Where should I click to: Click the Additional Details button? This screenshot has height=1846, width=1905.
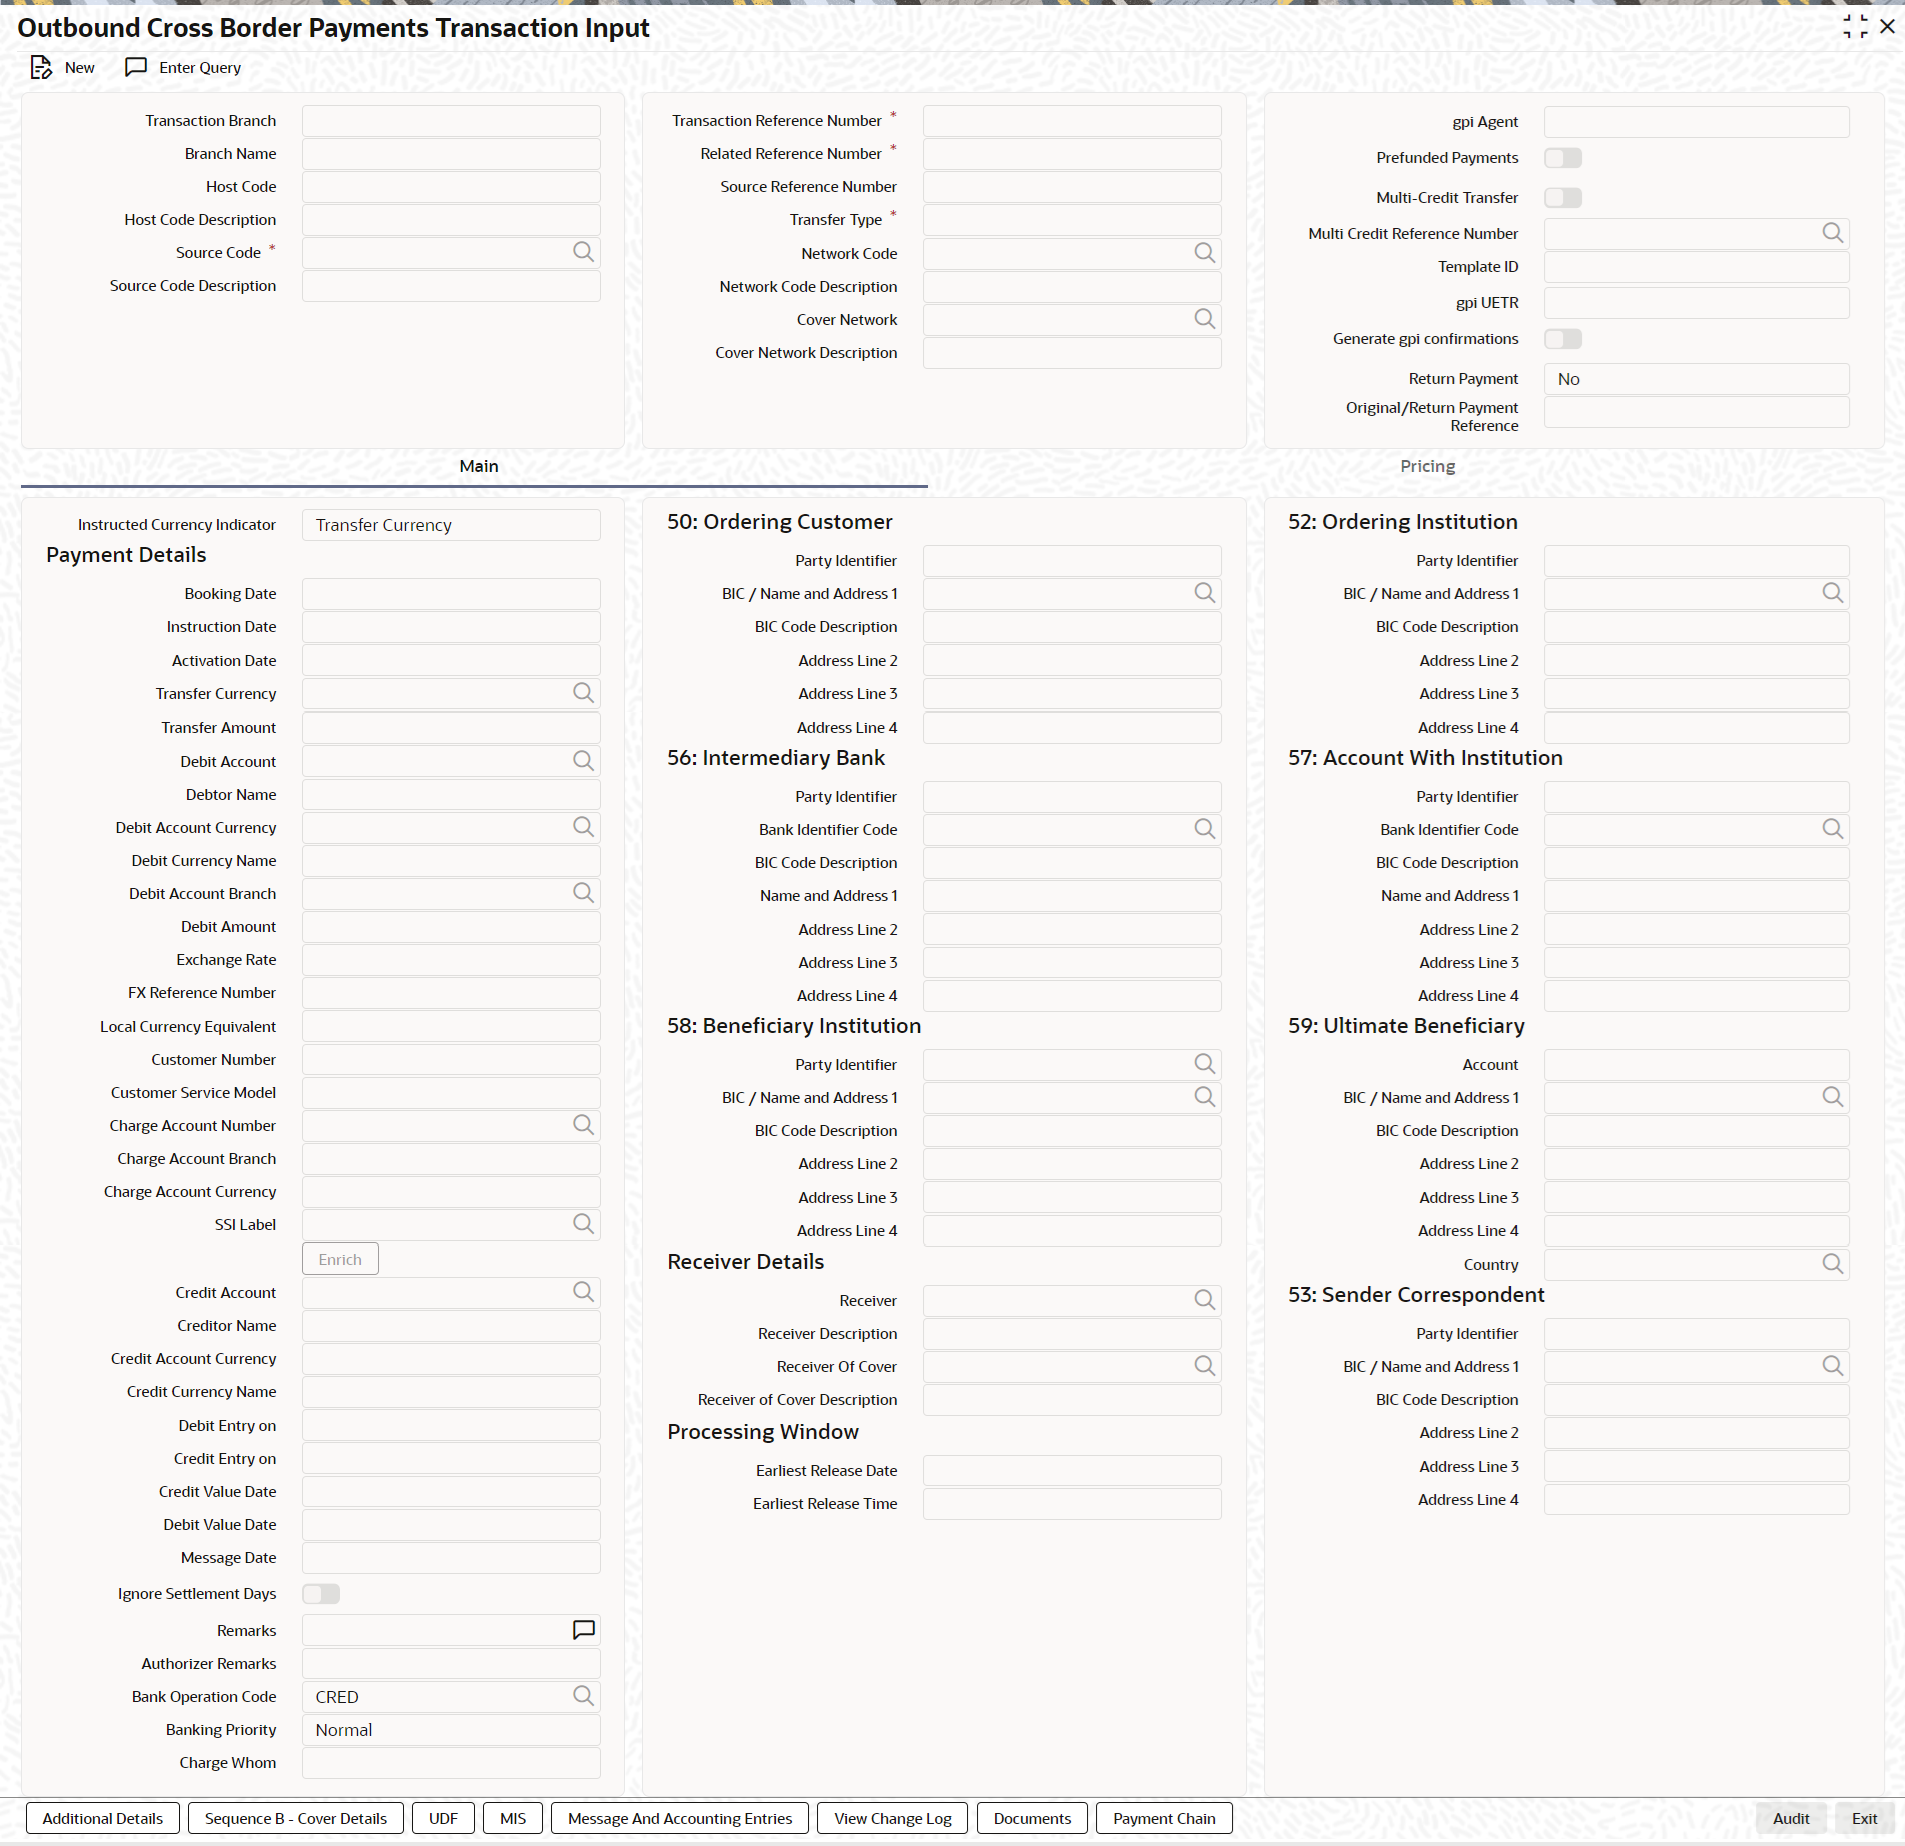(x=103, y=1818)
